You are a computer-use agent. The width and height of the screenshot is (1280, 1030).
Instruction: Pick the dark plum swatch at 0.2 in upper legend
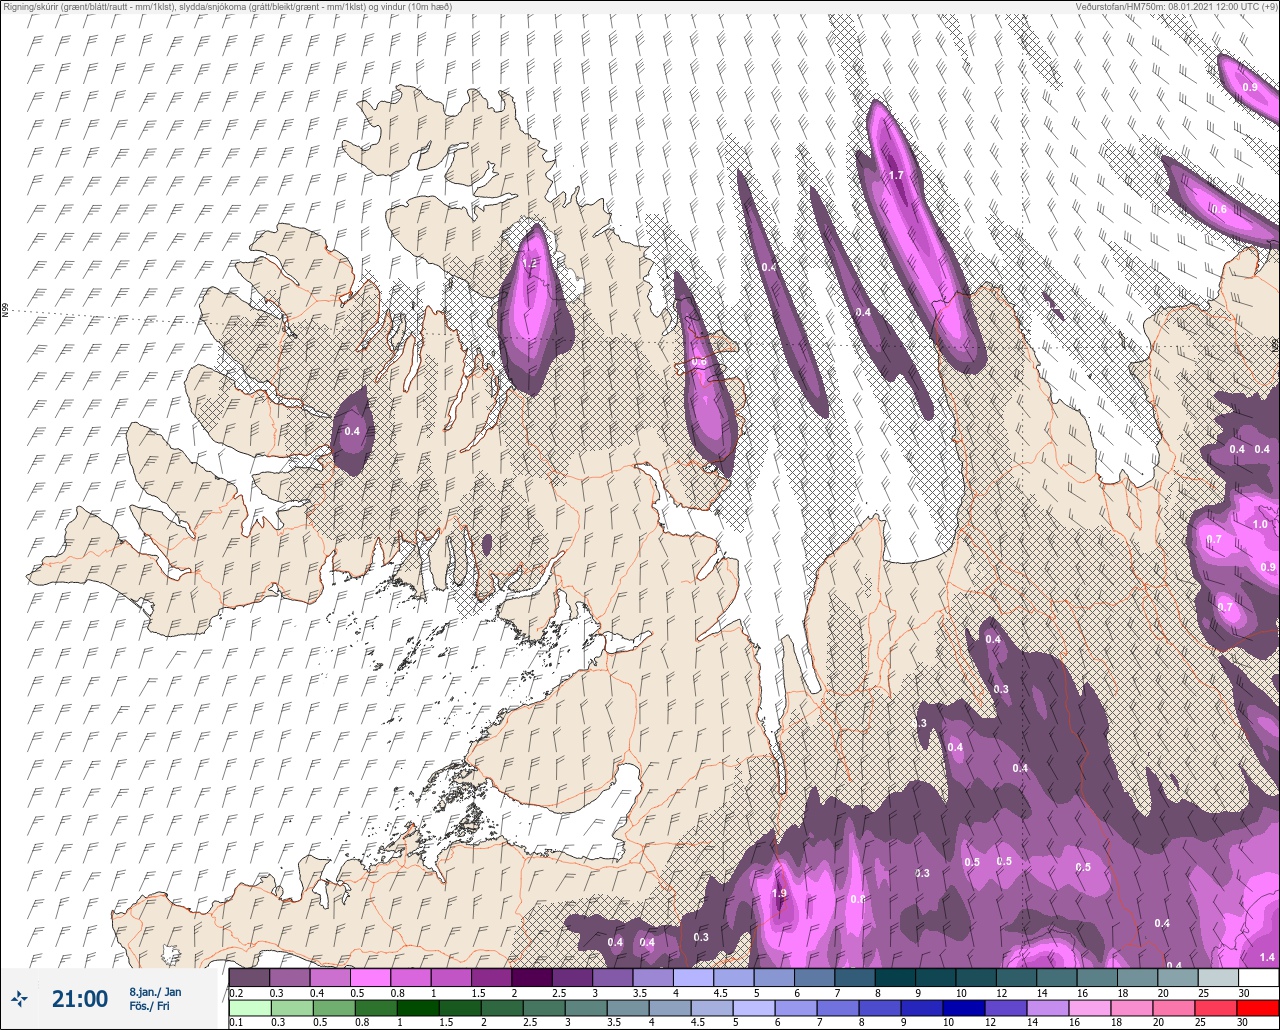tap(249, 977)
